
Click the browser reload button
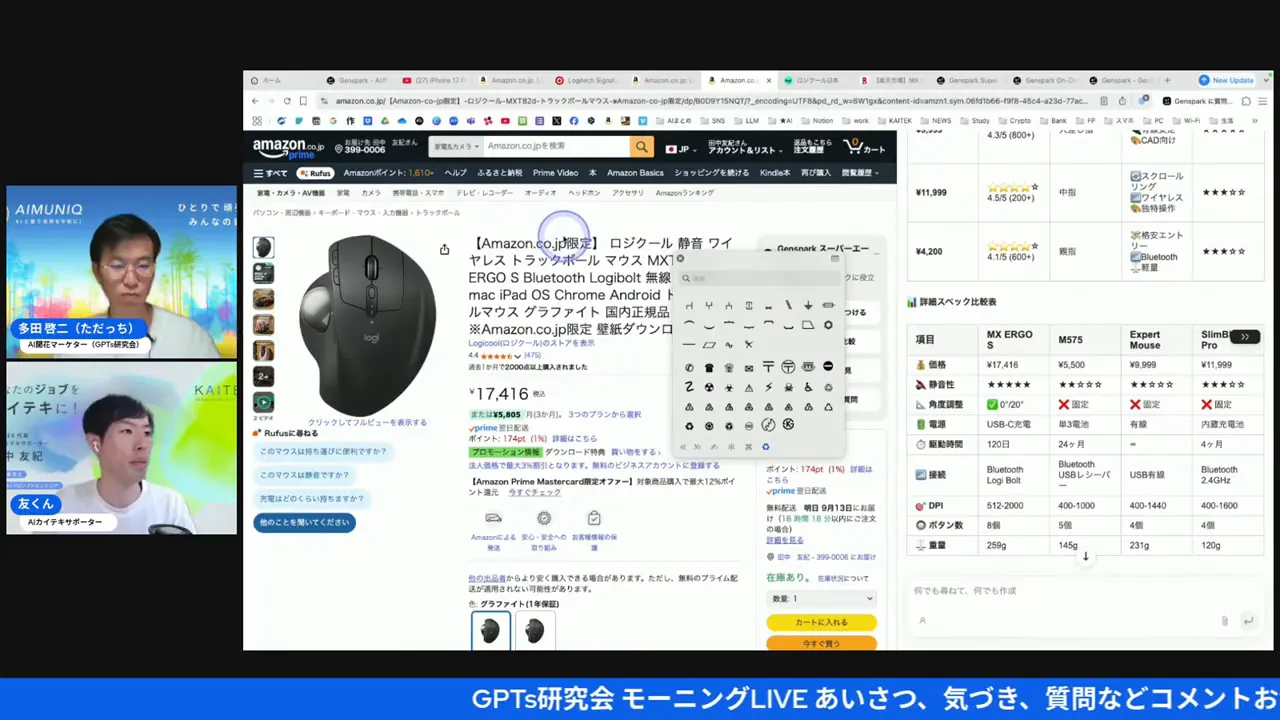click(287, 101)
